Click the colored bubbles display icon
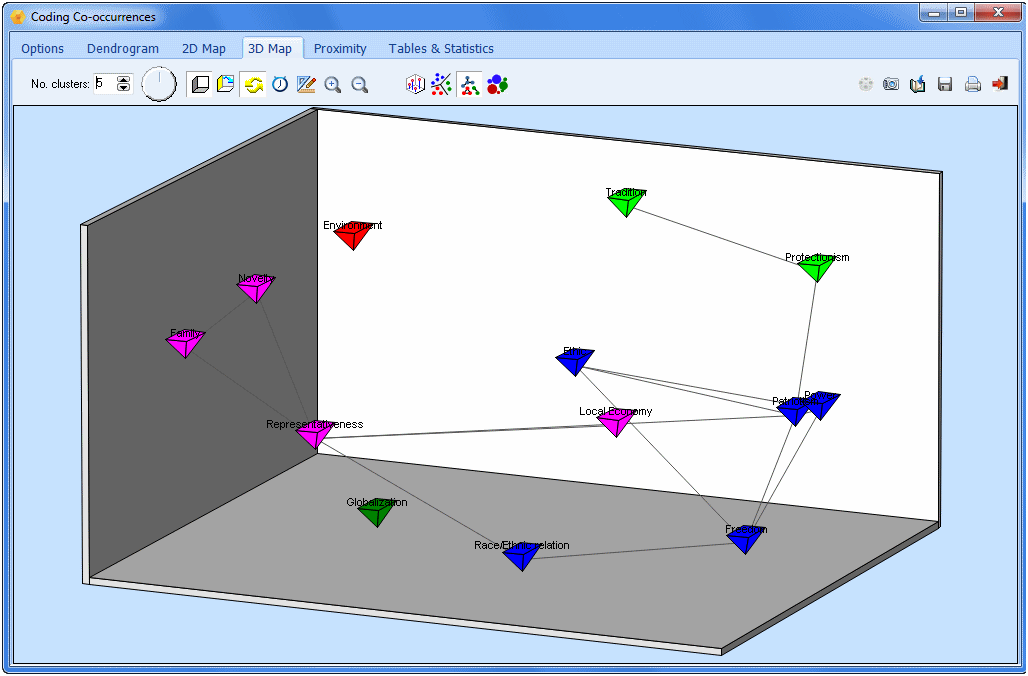 (497, 85)
